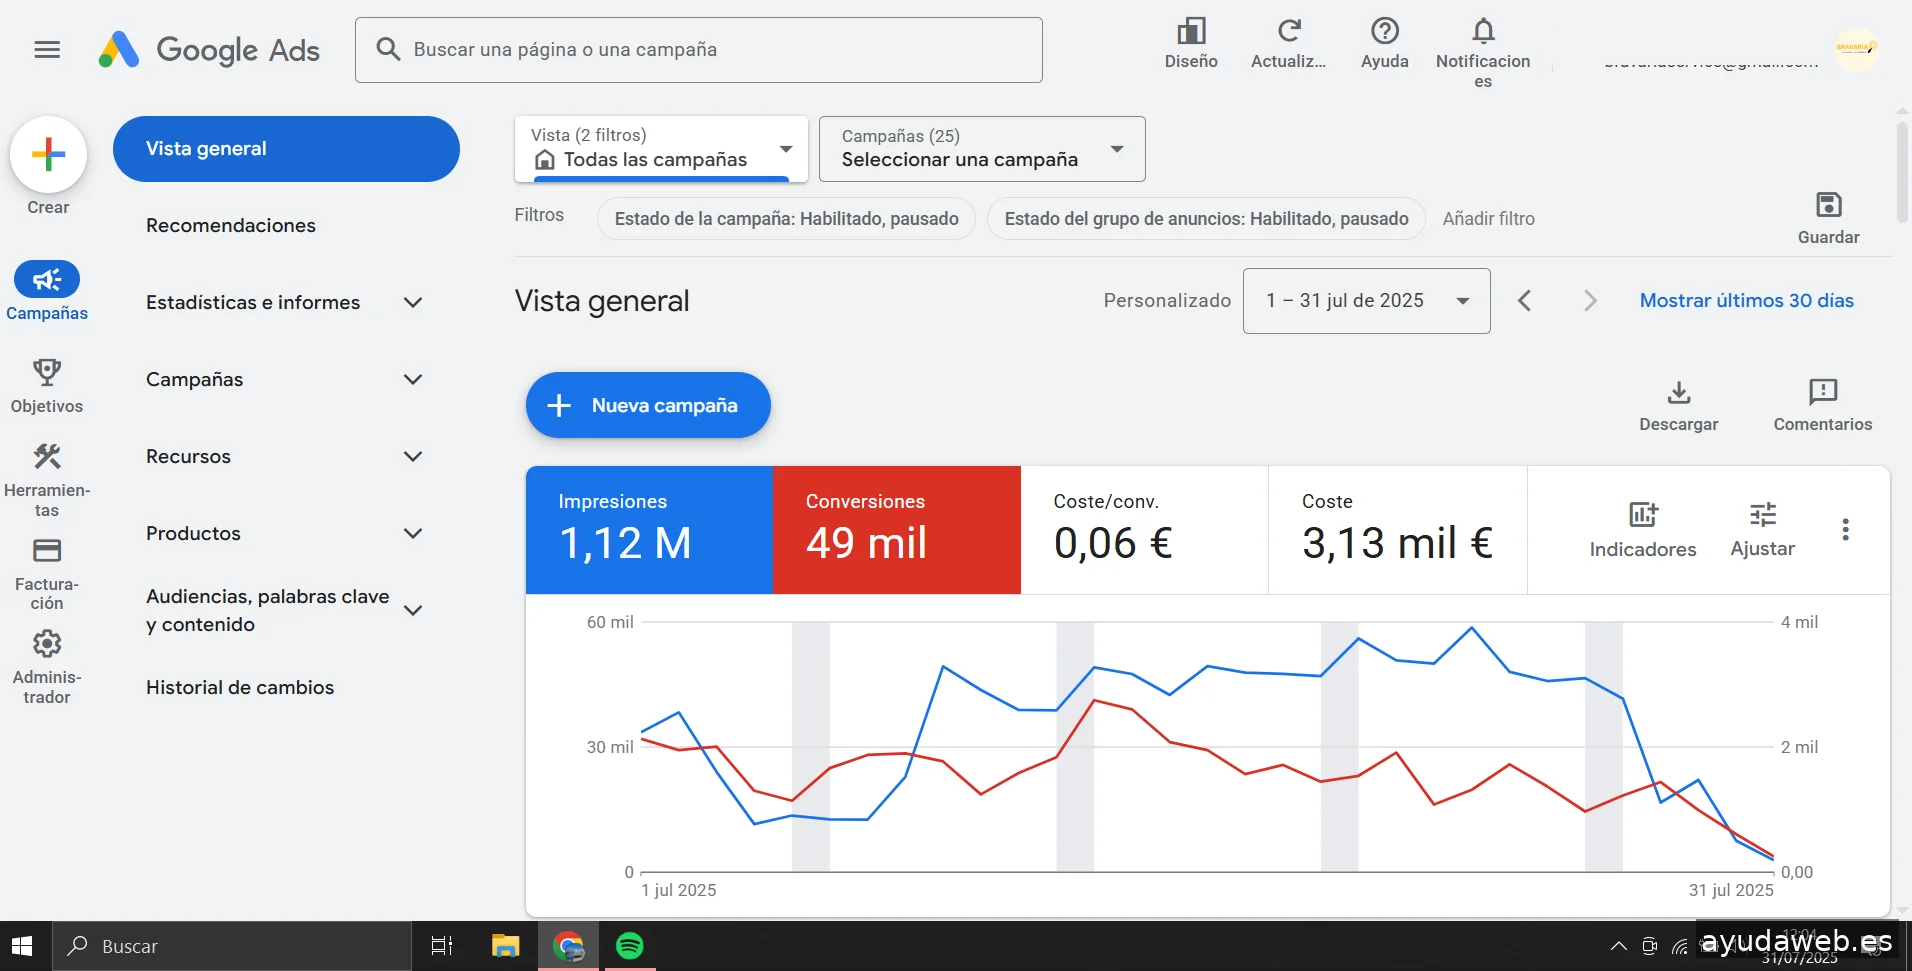
Task: Toggle the Impresiones metric card
Action: tap(649, 530)
